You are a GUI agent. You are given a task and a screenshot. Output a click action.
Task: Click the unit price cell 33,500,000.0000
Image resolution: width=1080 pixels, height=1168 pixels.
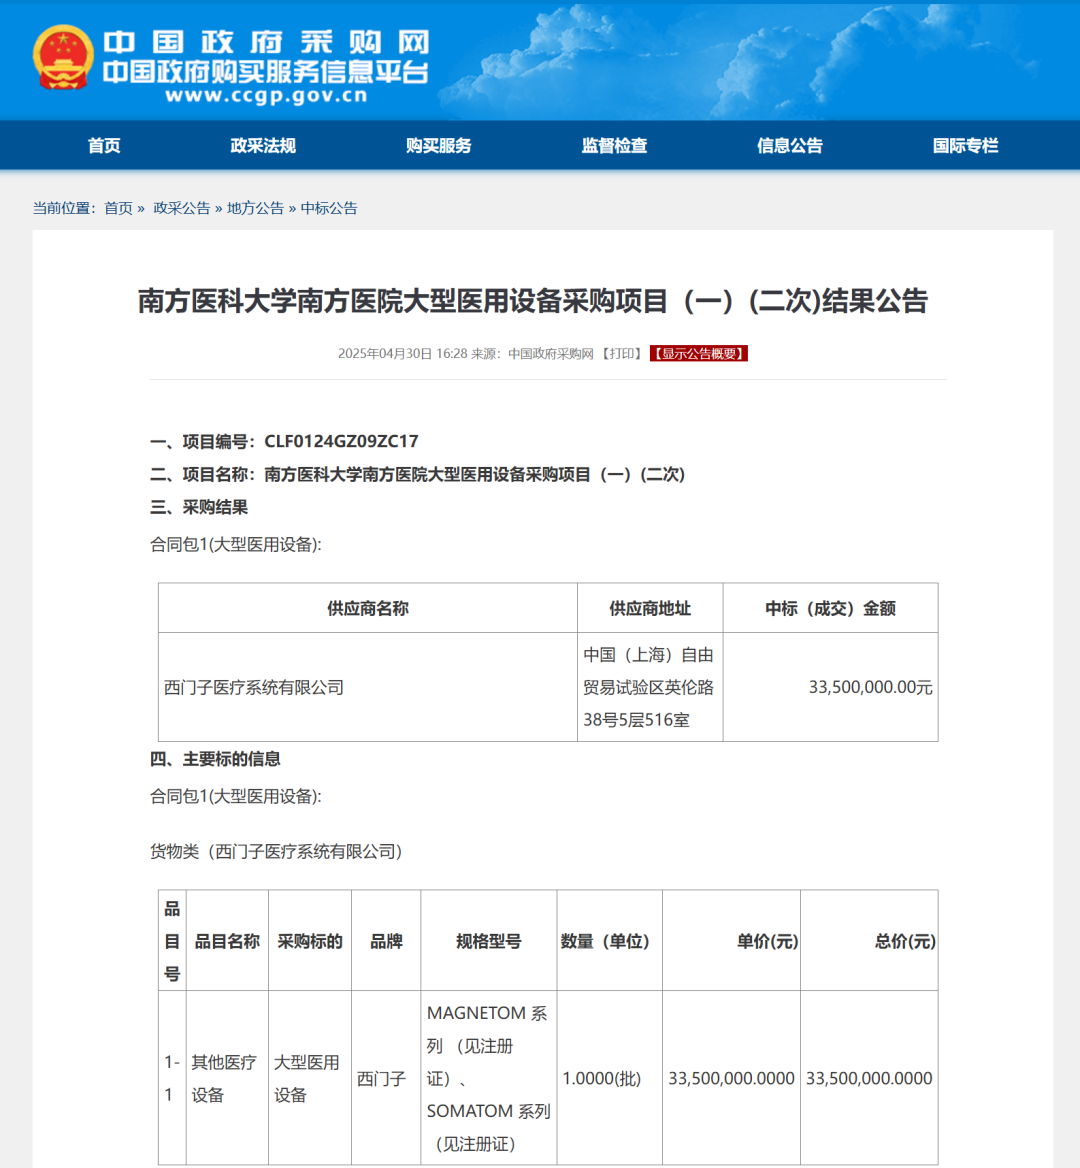point(731,1078)
